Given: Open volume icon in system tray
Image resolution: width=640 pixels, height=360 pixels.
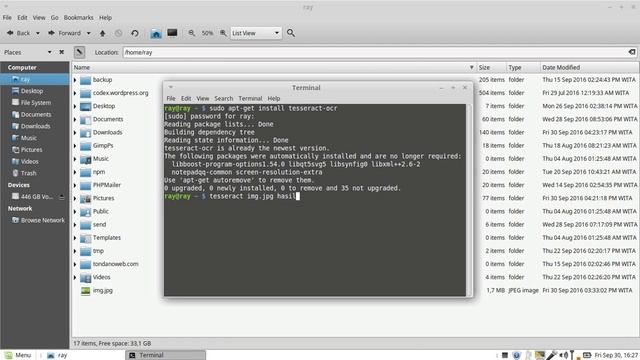Looking at the screenshot, I should 563,355.
